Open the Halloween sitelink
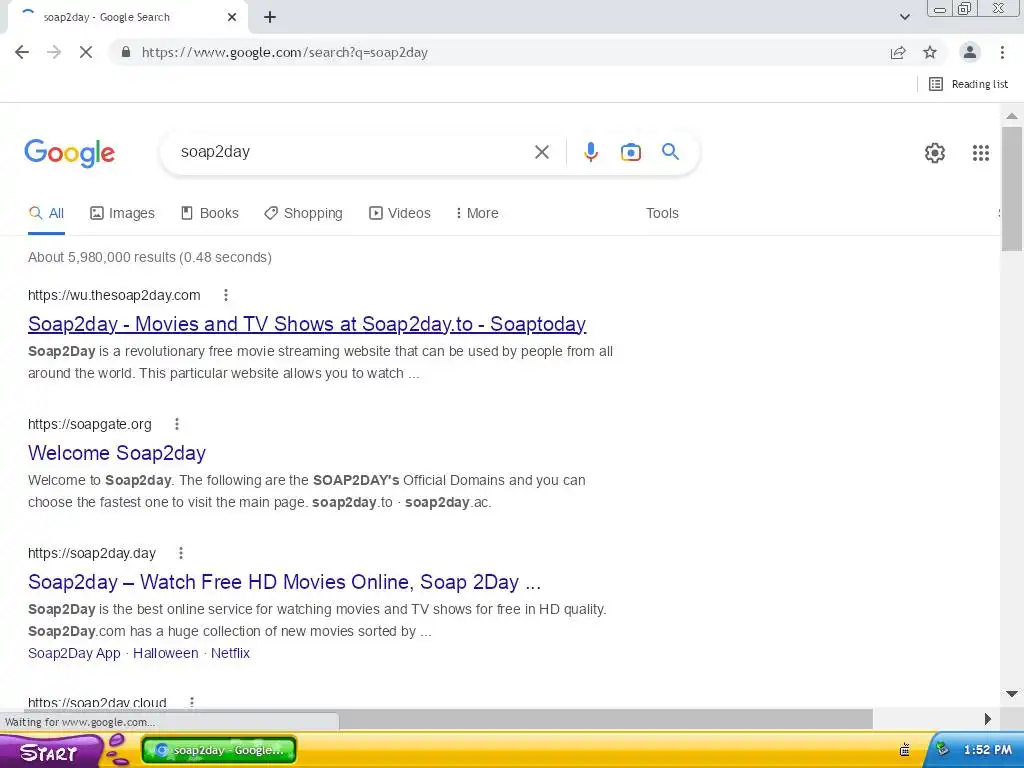This screenshot has height=768, width=1024. tap(166, 653)
